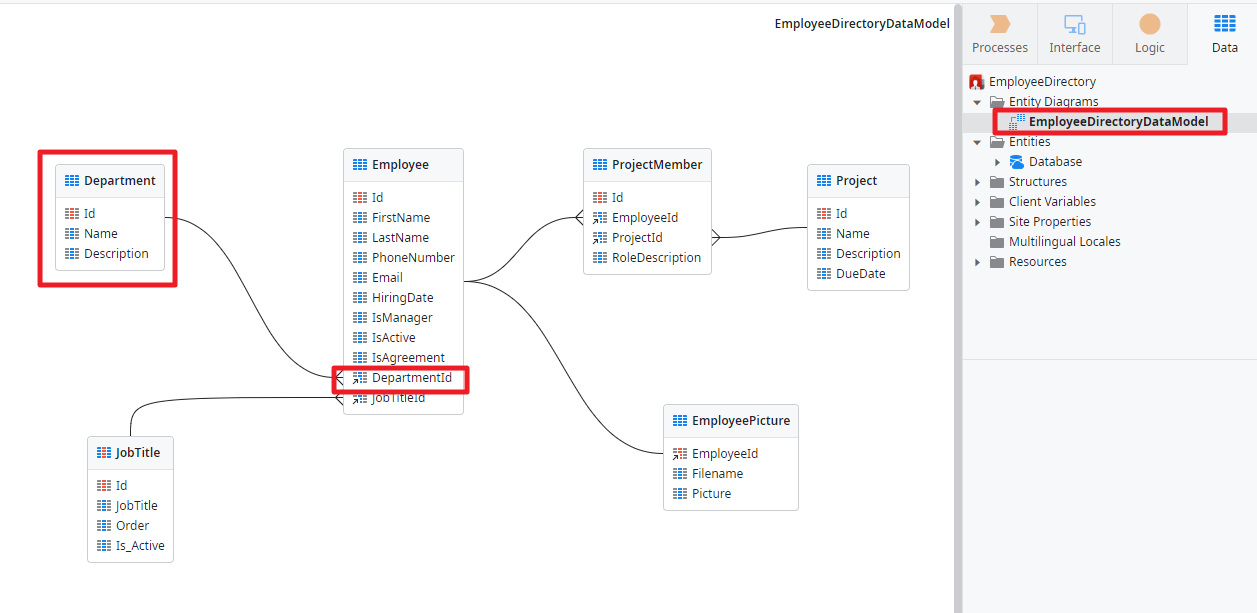Click the vertical scrollbar beside canvas
The image size is (1257, 613).
tap(958, 308)
